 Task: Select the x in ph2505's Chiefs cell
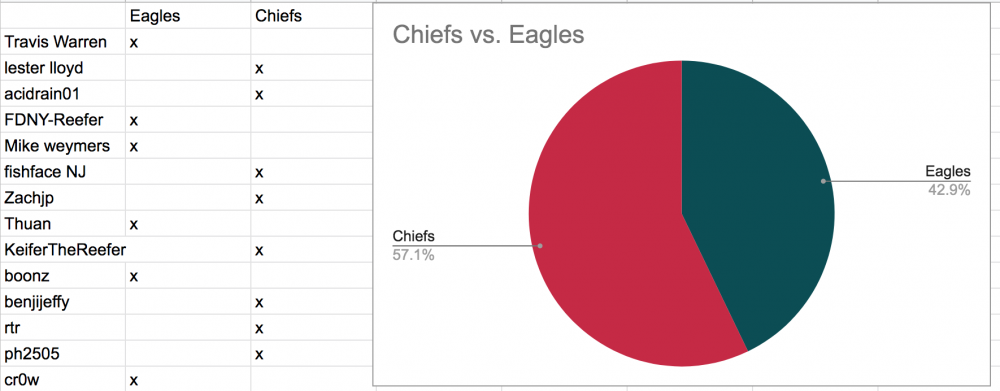[259, 355]
